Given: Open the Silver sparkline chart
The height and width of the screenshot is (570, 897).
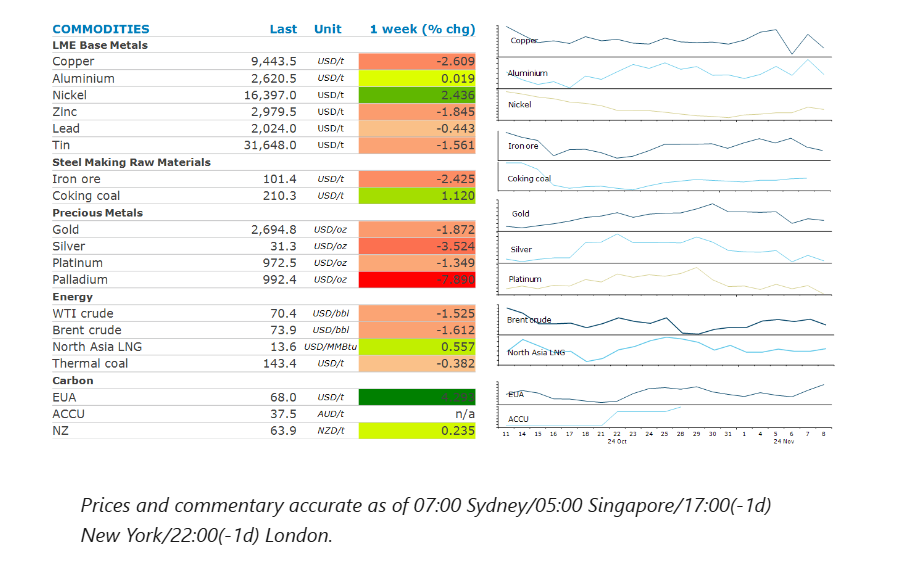Looking at the screenshot, I should 665,248.
